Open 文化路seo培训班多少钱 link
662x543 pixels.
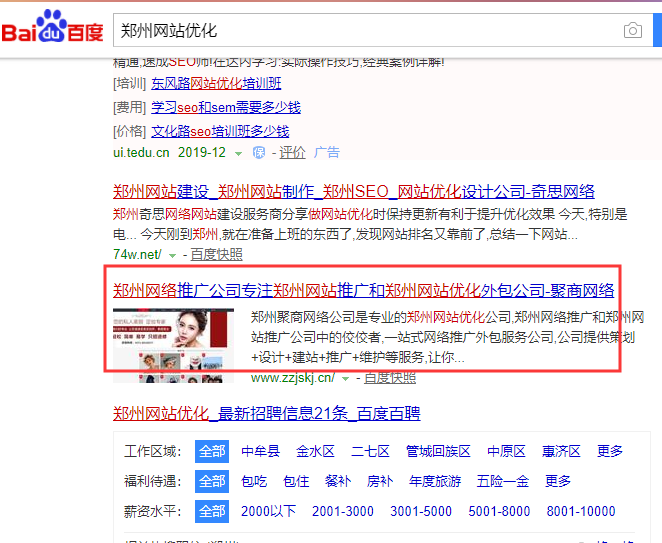click(220, 131)
